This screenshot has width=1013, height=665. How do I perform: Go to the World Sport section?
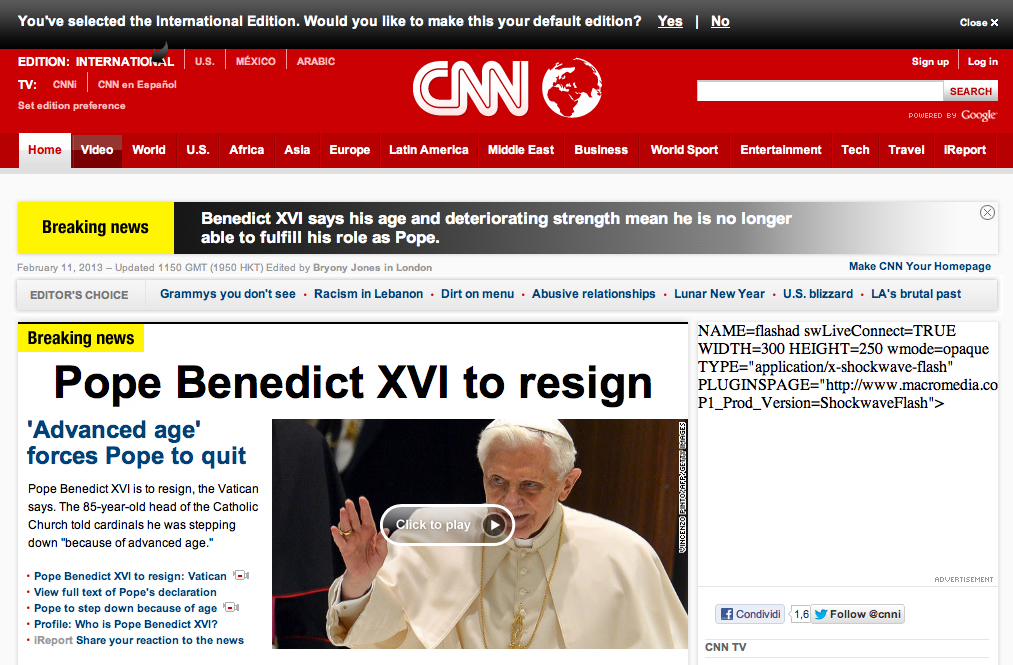tap(684, 150)
